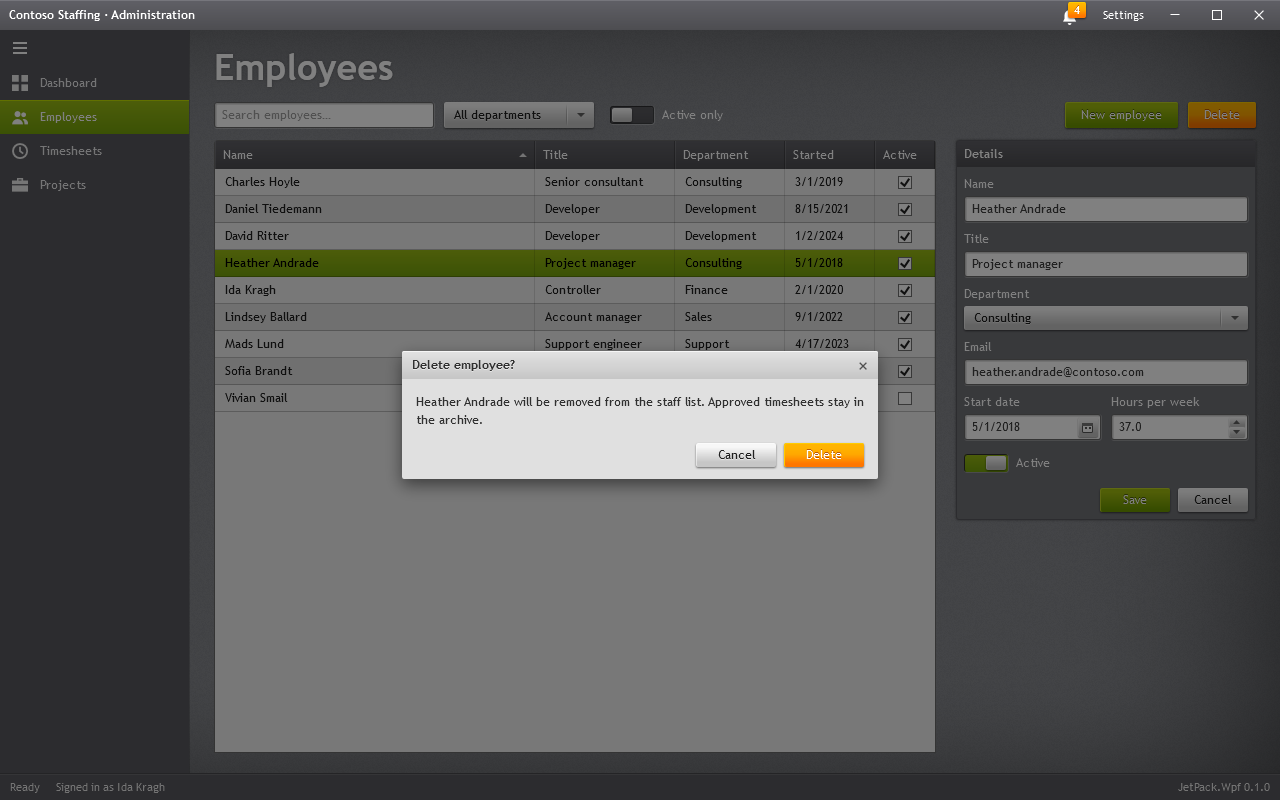Open the notifications bell
Image resolution: width=1280 pixels, height=800 pixels.
(x=1070, y=16)
